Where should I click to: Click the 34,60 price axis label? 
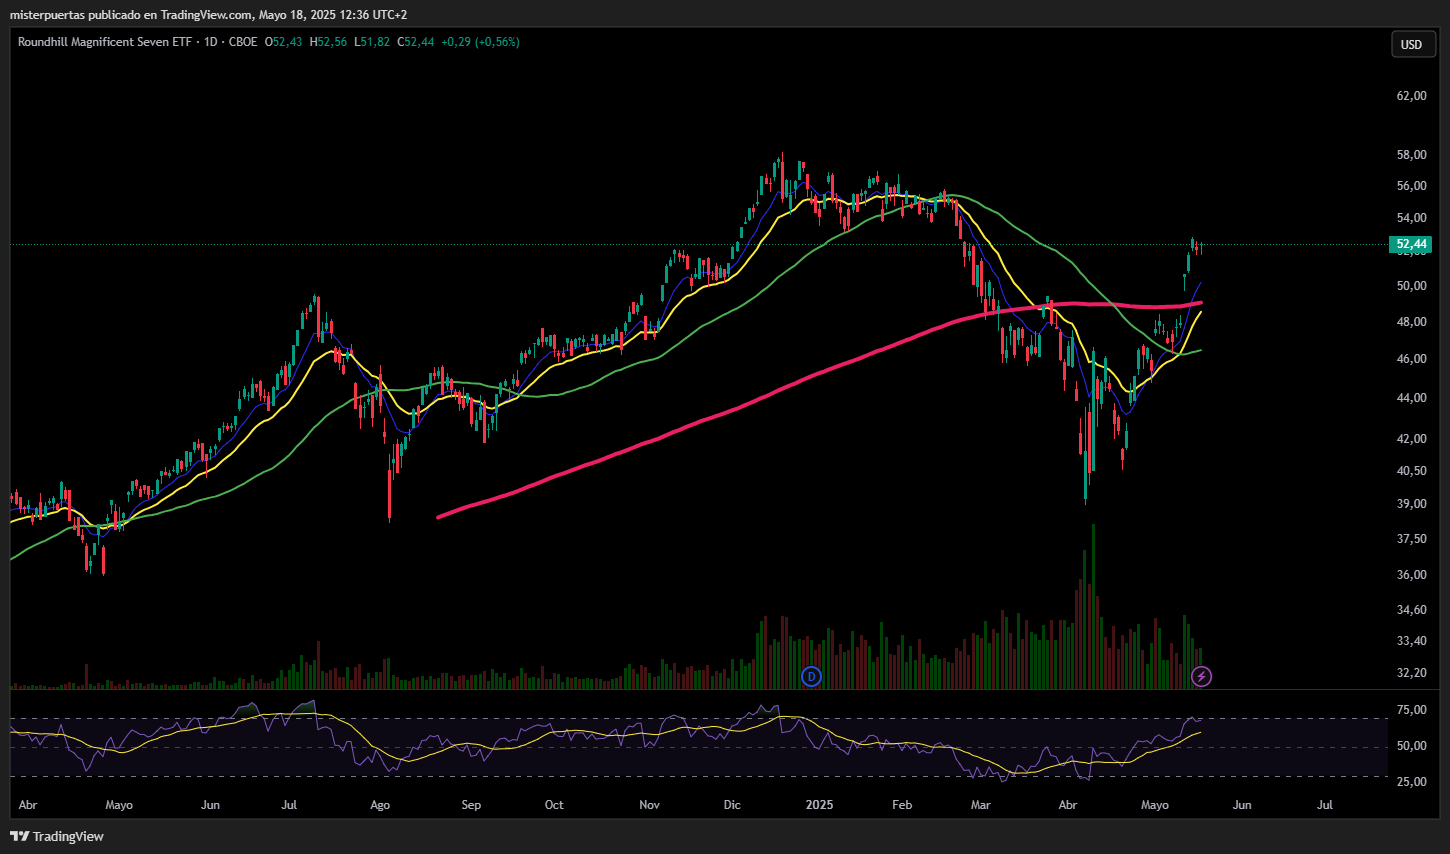(1411, 610)
